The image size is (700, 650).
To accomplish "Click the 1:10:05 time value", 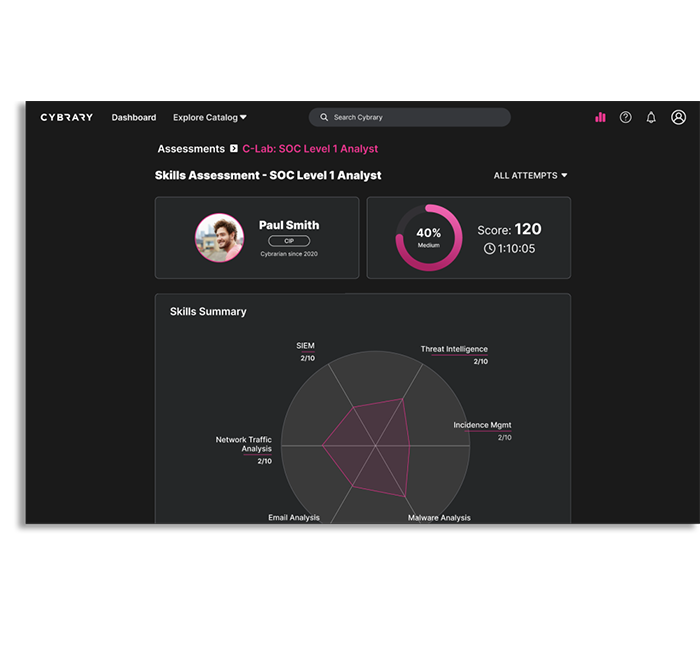I will pyautogui.click(x=516, y=249).
